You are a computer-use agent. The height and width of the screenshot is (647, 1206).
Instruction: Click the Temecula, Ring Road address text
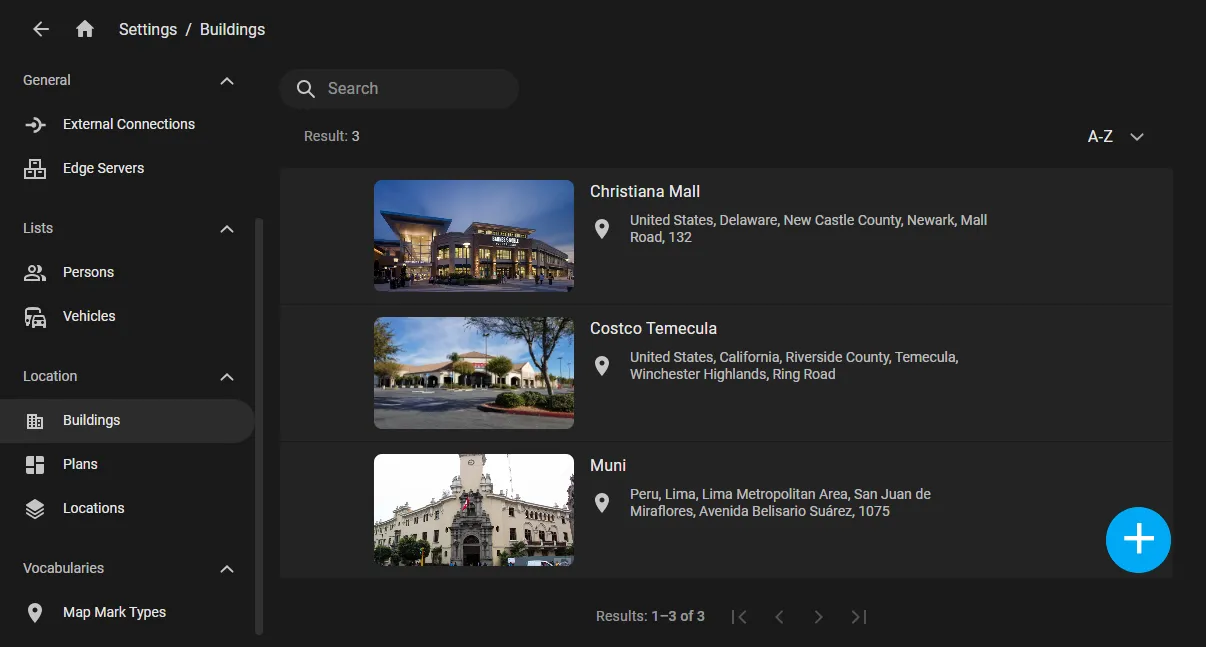click(794, 366)
